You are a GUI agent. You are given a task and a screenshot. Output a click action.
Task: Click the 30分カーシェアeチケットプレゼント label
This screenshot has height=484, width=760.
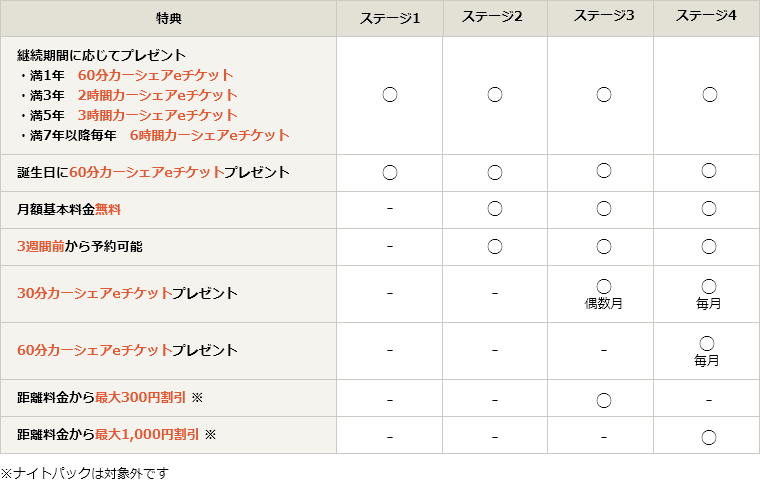point(127,294)
